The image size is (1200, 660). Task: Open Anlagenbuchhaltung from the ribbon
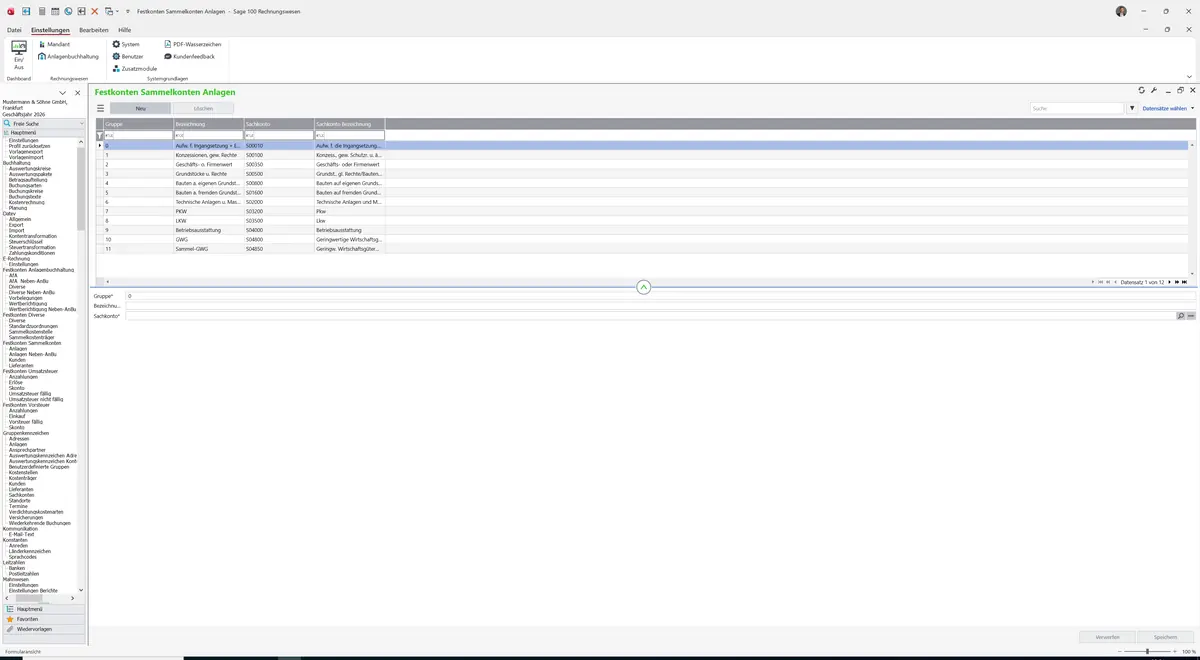point(68,56)
